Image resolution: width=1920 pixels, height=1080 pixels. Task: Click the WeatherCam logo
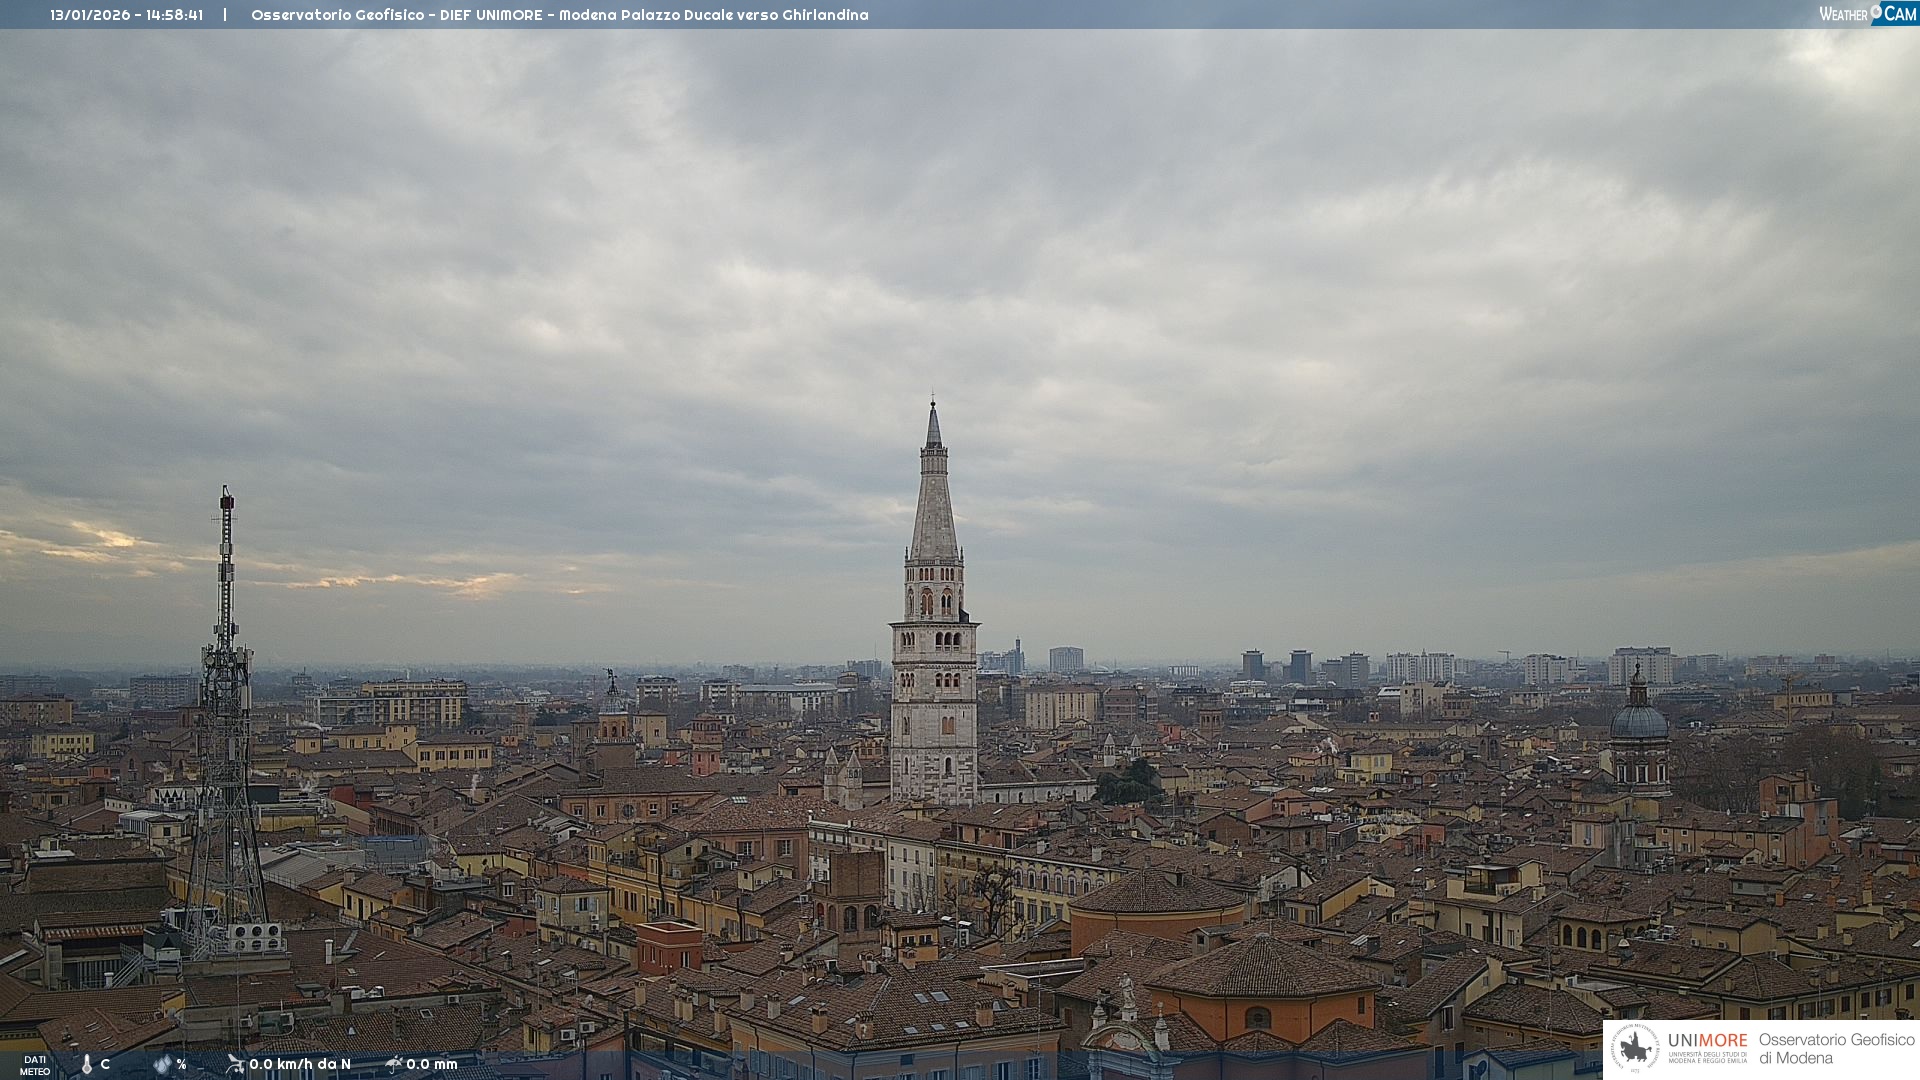tap(1867, 14)
